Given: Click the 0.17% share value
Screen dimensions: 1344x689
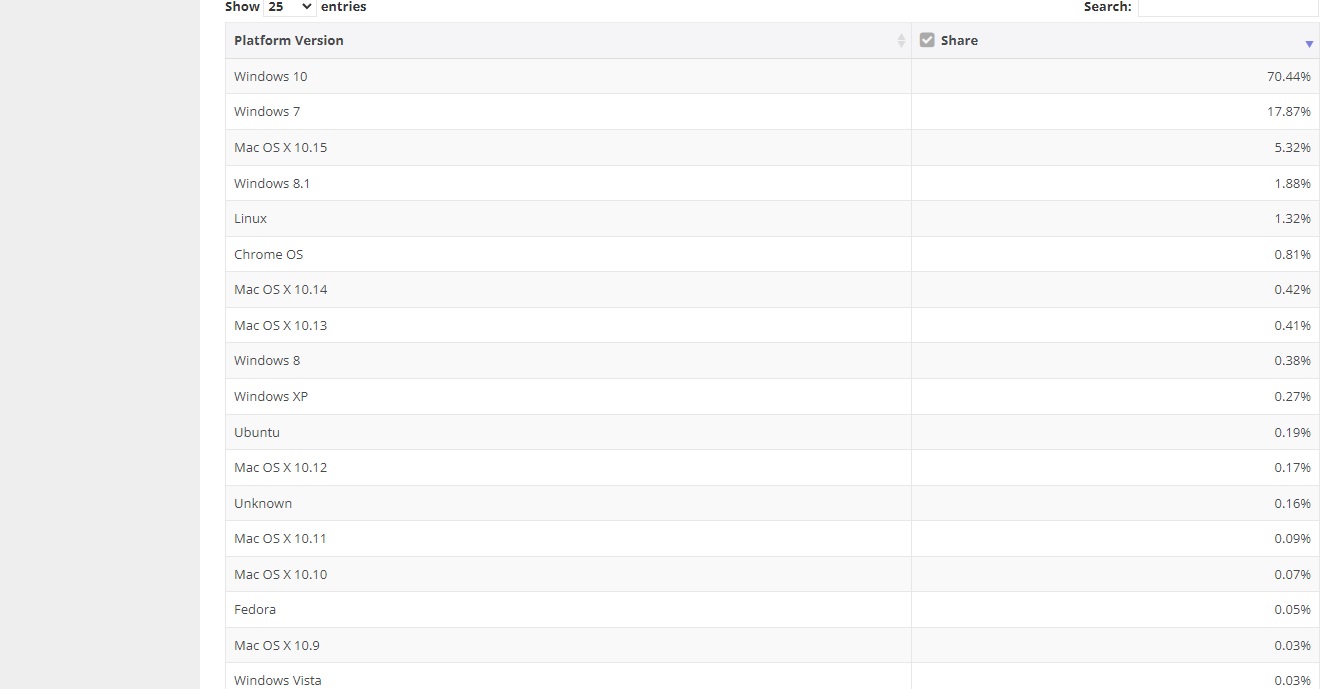Looking at the screenshot, I should tap(1292, 467).
